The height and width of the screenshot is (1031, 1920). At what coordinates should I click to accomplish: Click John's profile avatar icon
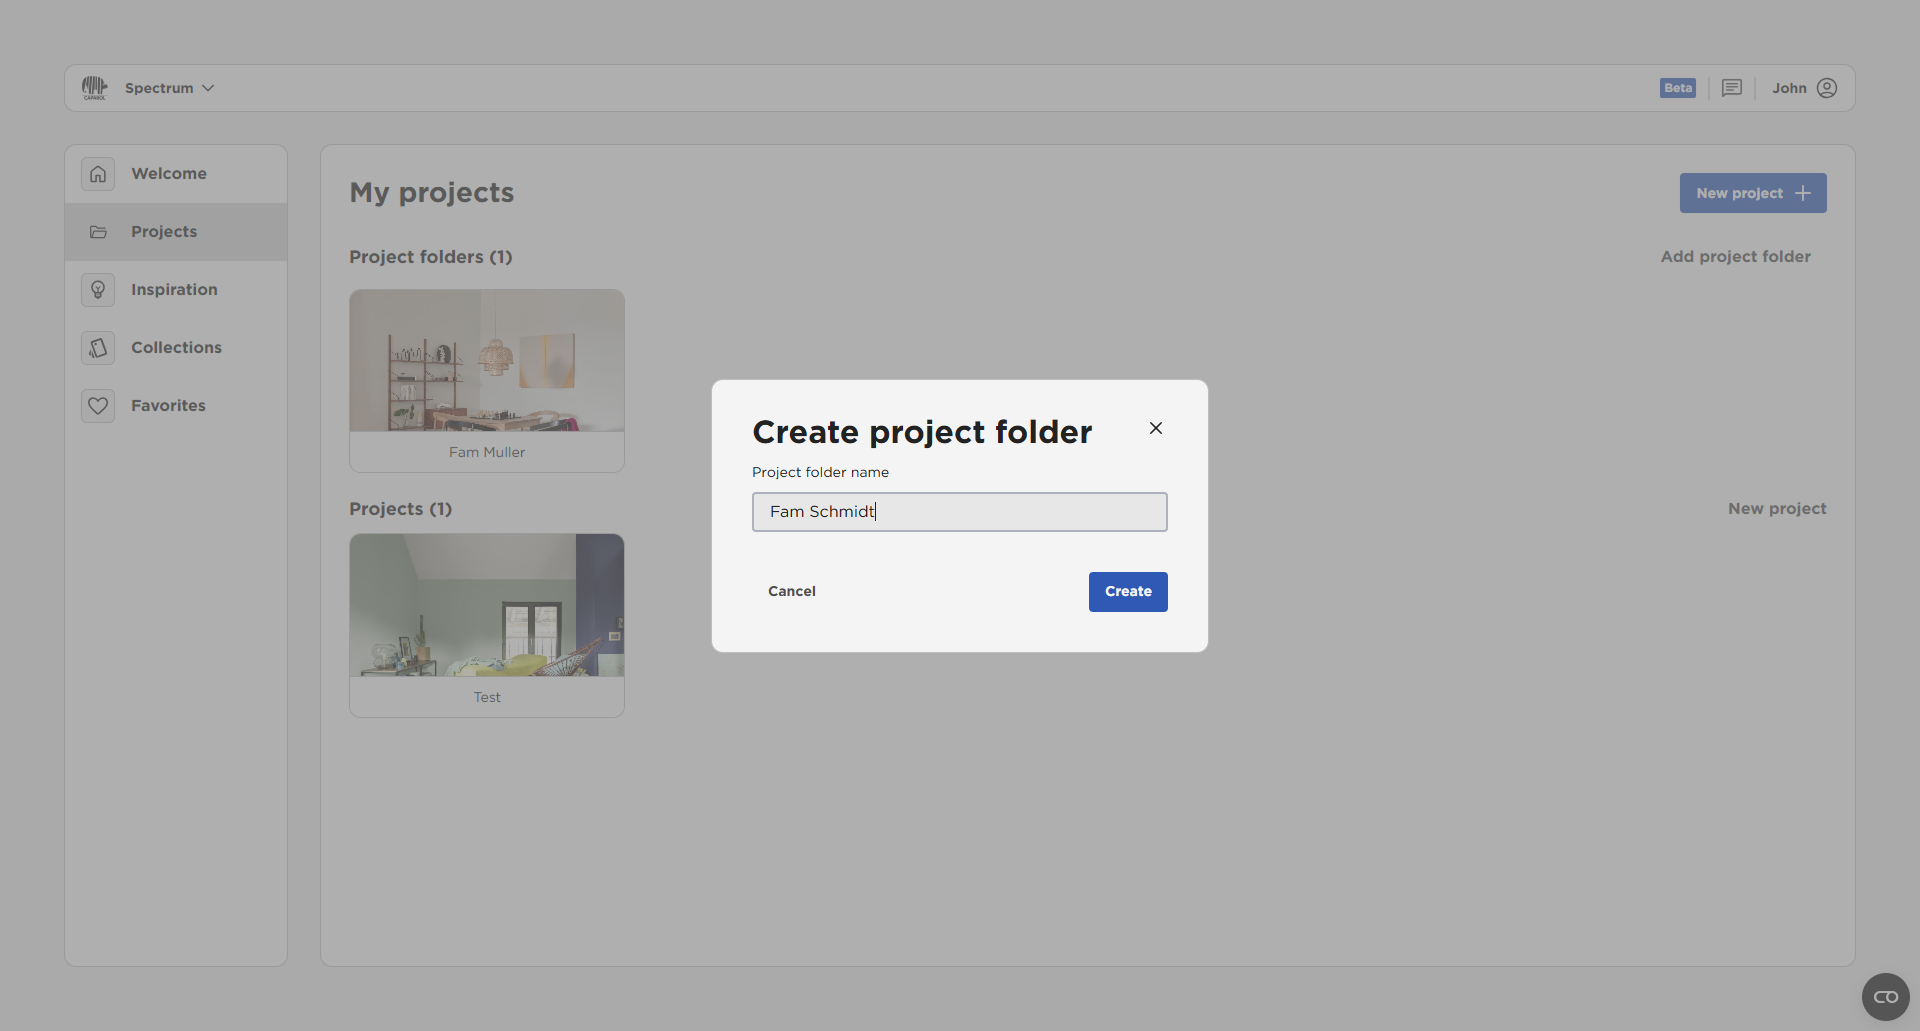point(1828,87)
